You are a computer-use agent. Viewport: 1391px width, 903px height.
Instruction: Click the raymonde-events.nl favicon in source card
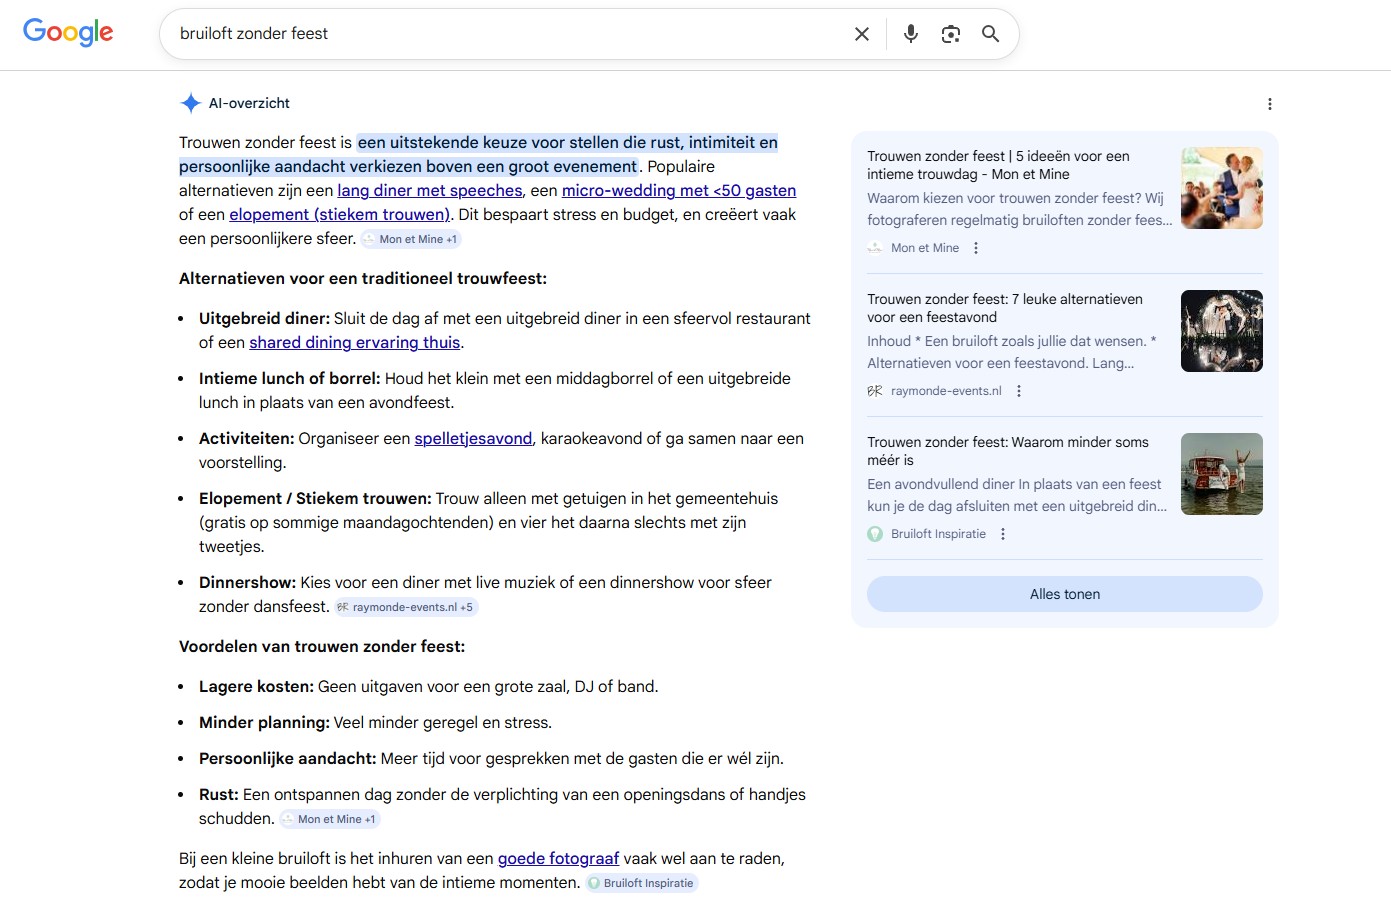[875, 391]
